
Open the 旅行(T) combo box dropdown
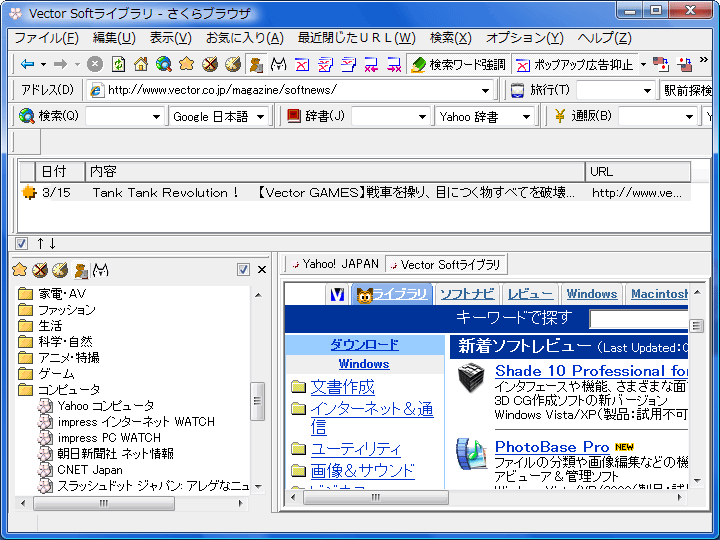pyautogui.click(x=647, y=90)
